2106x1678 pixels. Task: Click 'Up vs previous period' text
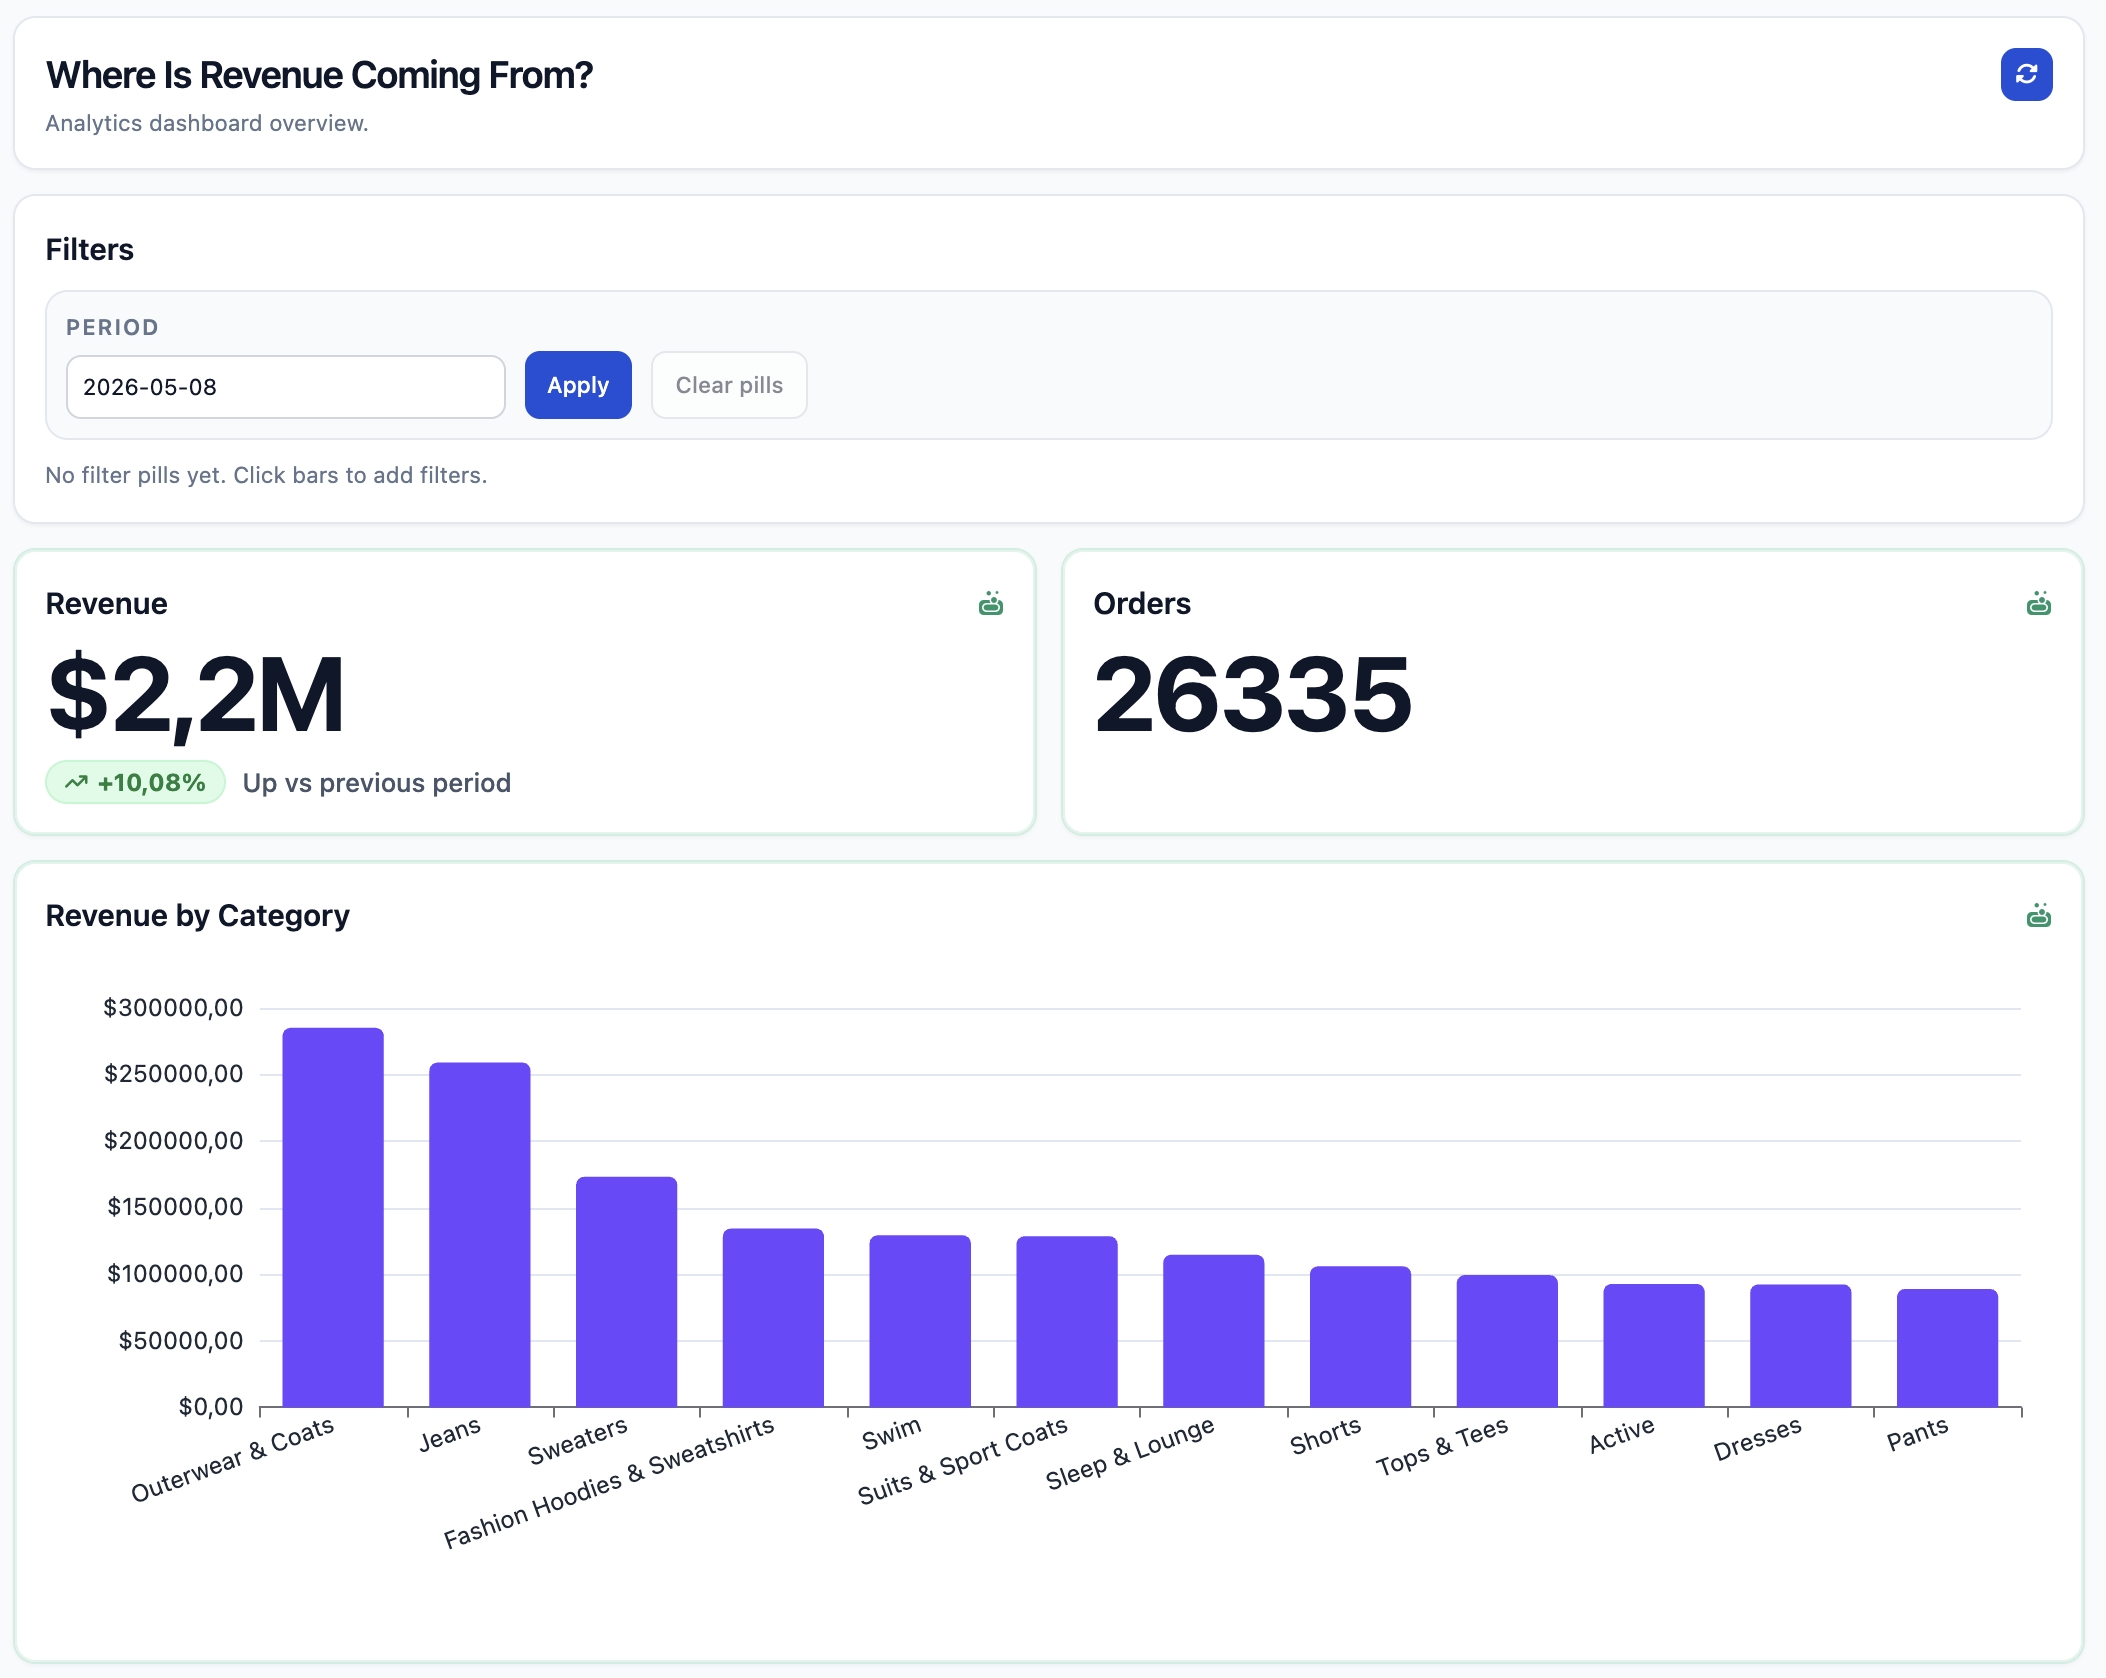pos(376,782)
